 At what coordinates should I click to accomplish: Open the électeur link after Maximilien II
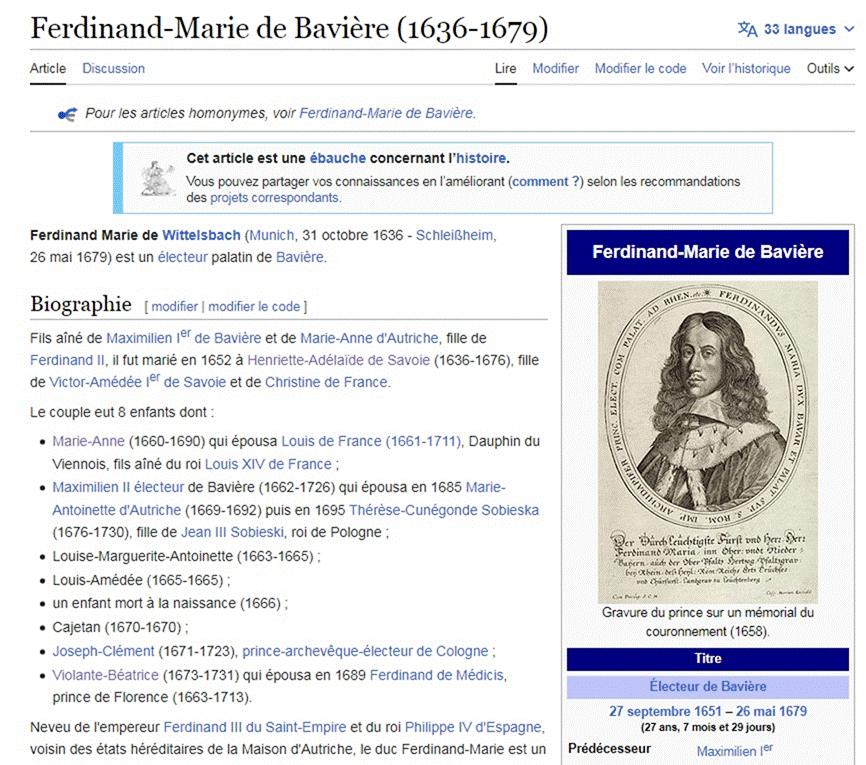159,487
